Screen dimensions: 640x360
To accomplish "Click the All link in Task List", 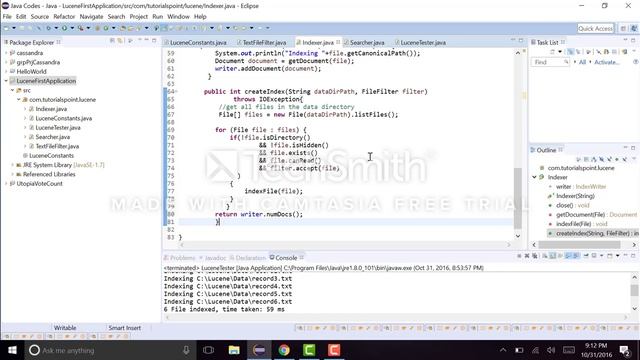I will pyautogui.click(x=582, y=62).
